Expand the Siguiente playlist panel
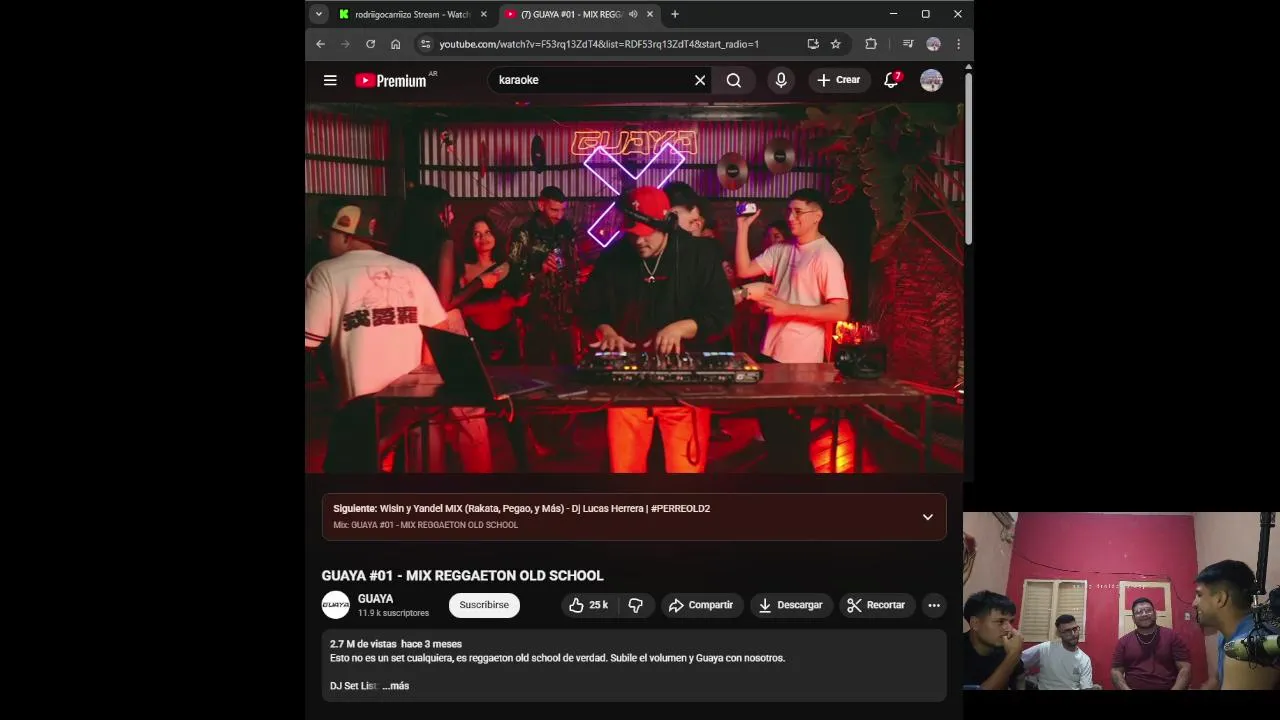 tap(928, 517)
